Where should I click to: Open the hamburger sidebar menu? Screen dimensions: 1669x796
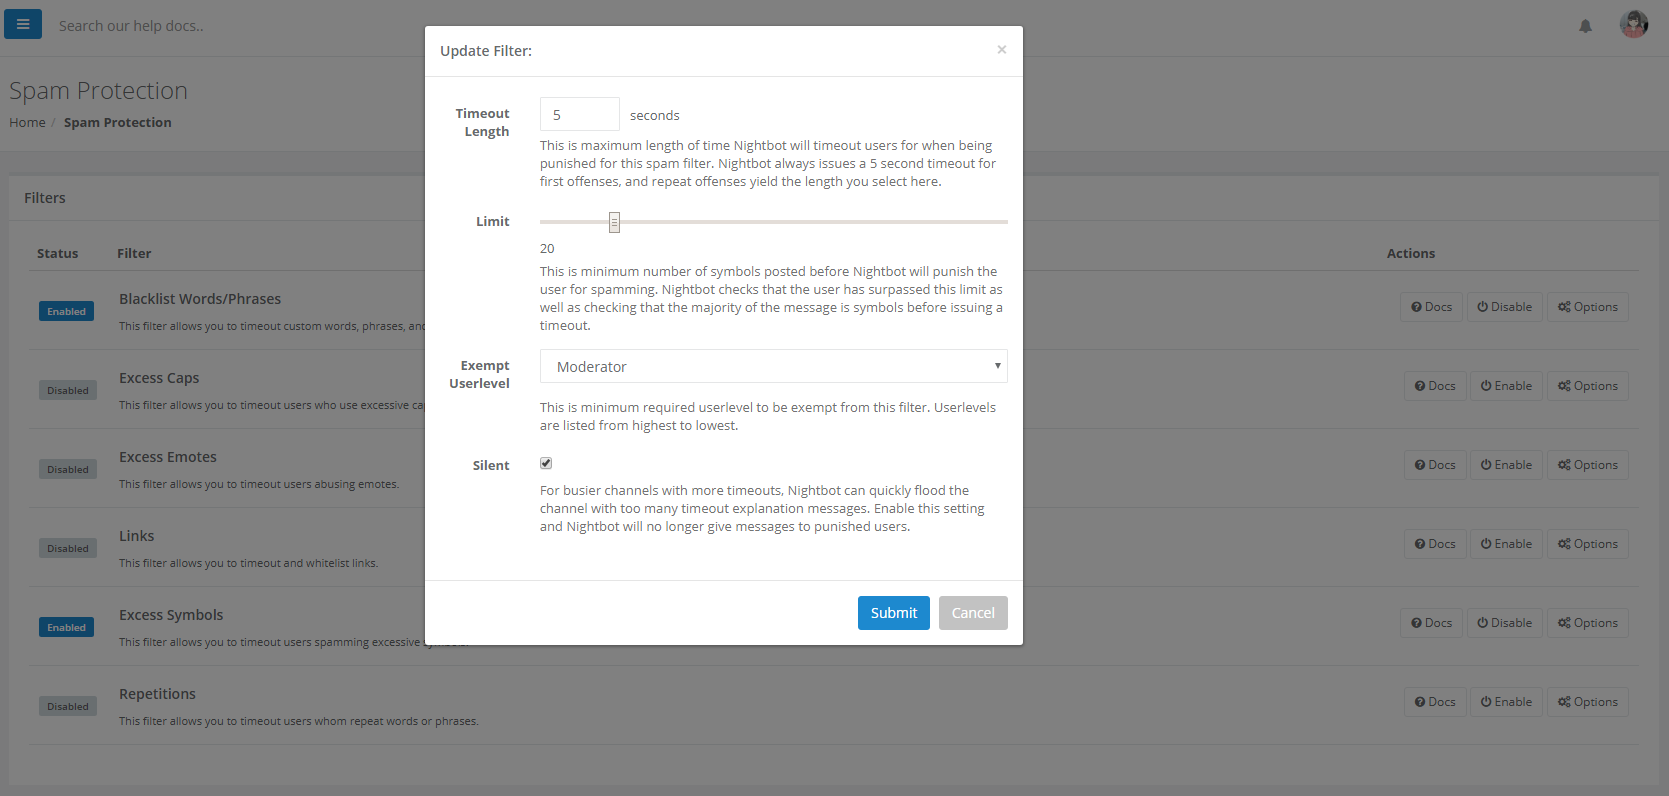pyautogui.click(x=23, y=24)
